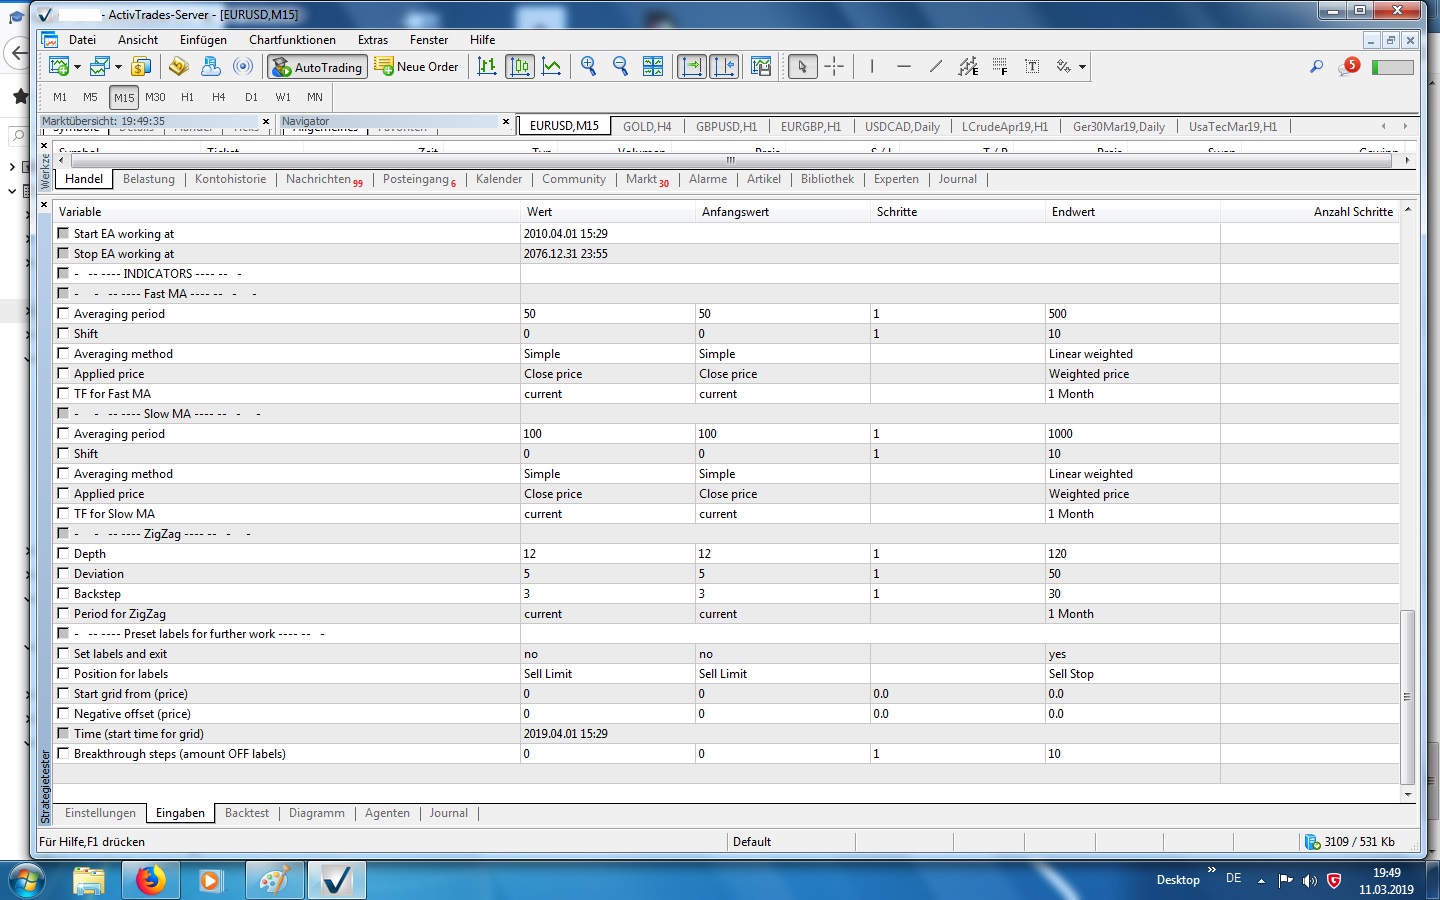Switch to the Einstellungen tab

tap(100, 813)
